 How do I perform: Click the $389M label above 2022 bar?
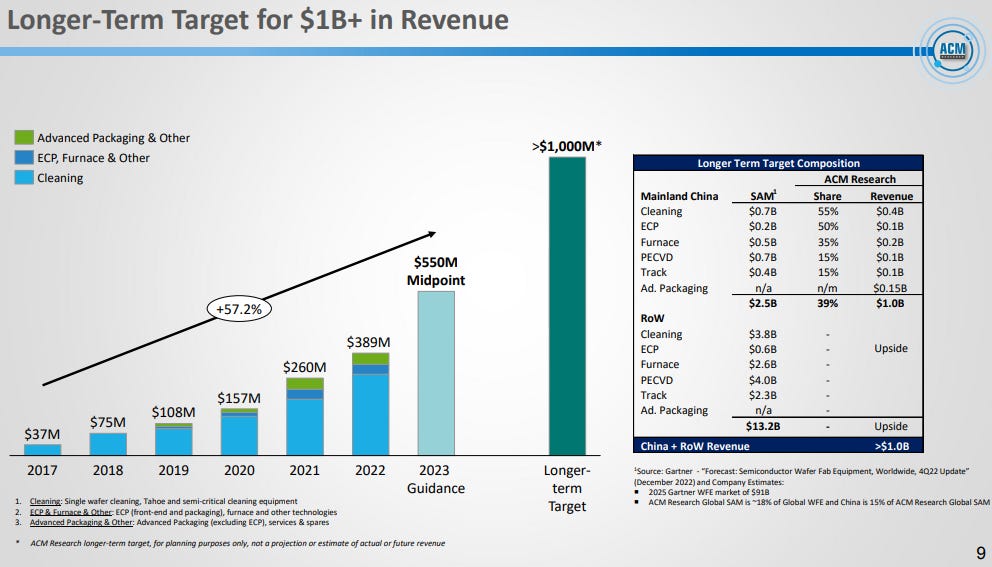pyautogui.click(x=368, y=342)
